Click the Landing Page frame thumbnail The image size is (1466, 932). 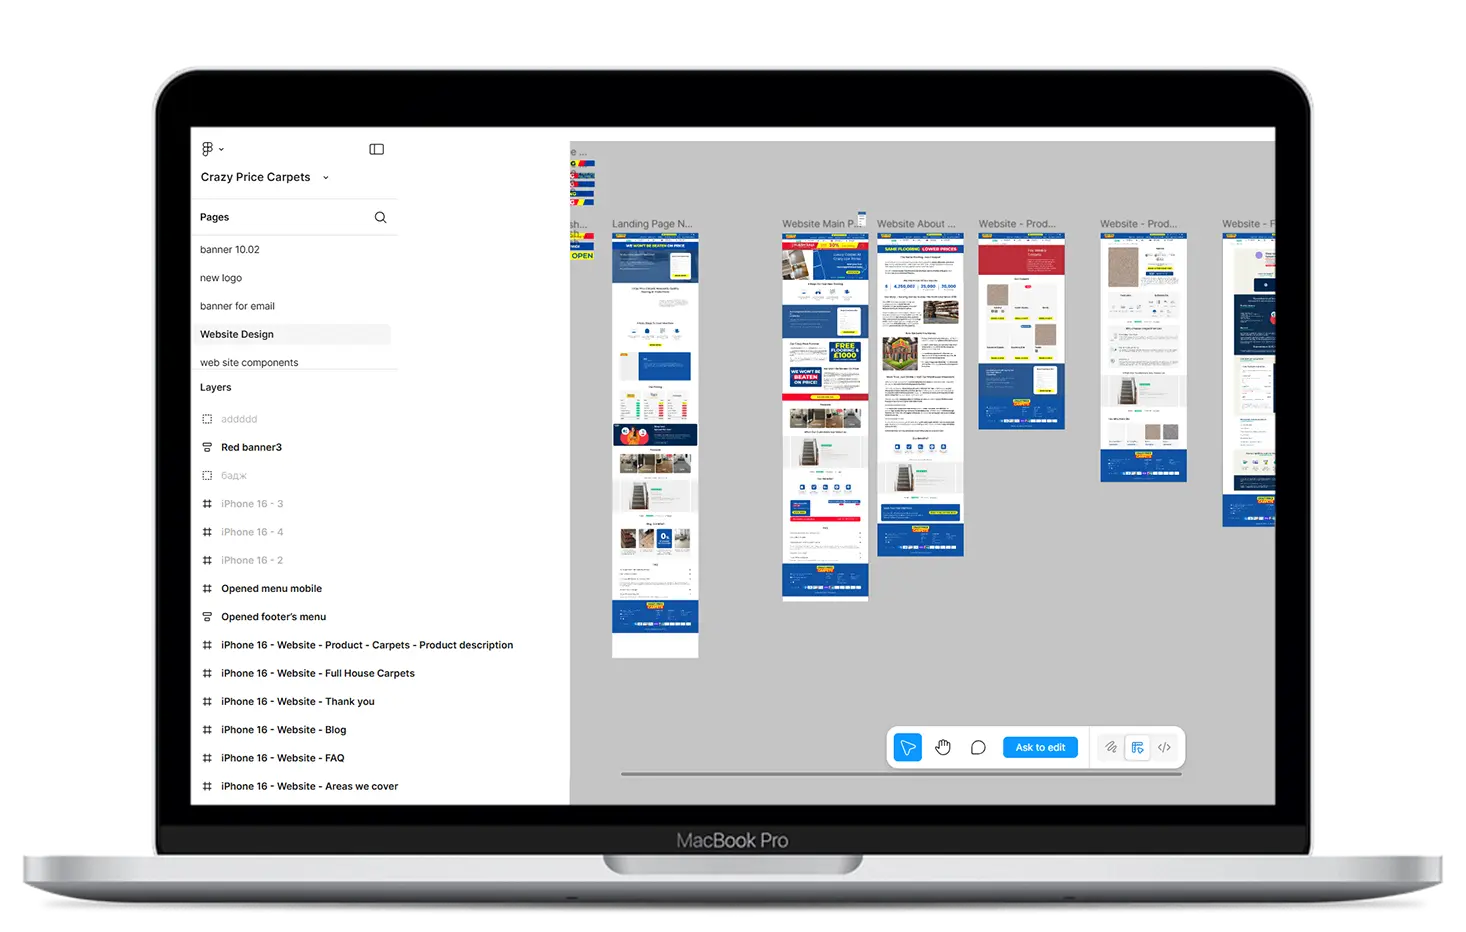point(655,445)
